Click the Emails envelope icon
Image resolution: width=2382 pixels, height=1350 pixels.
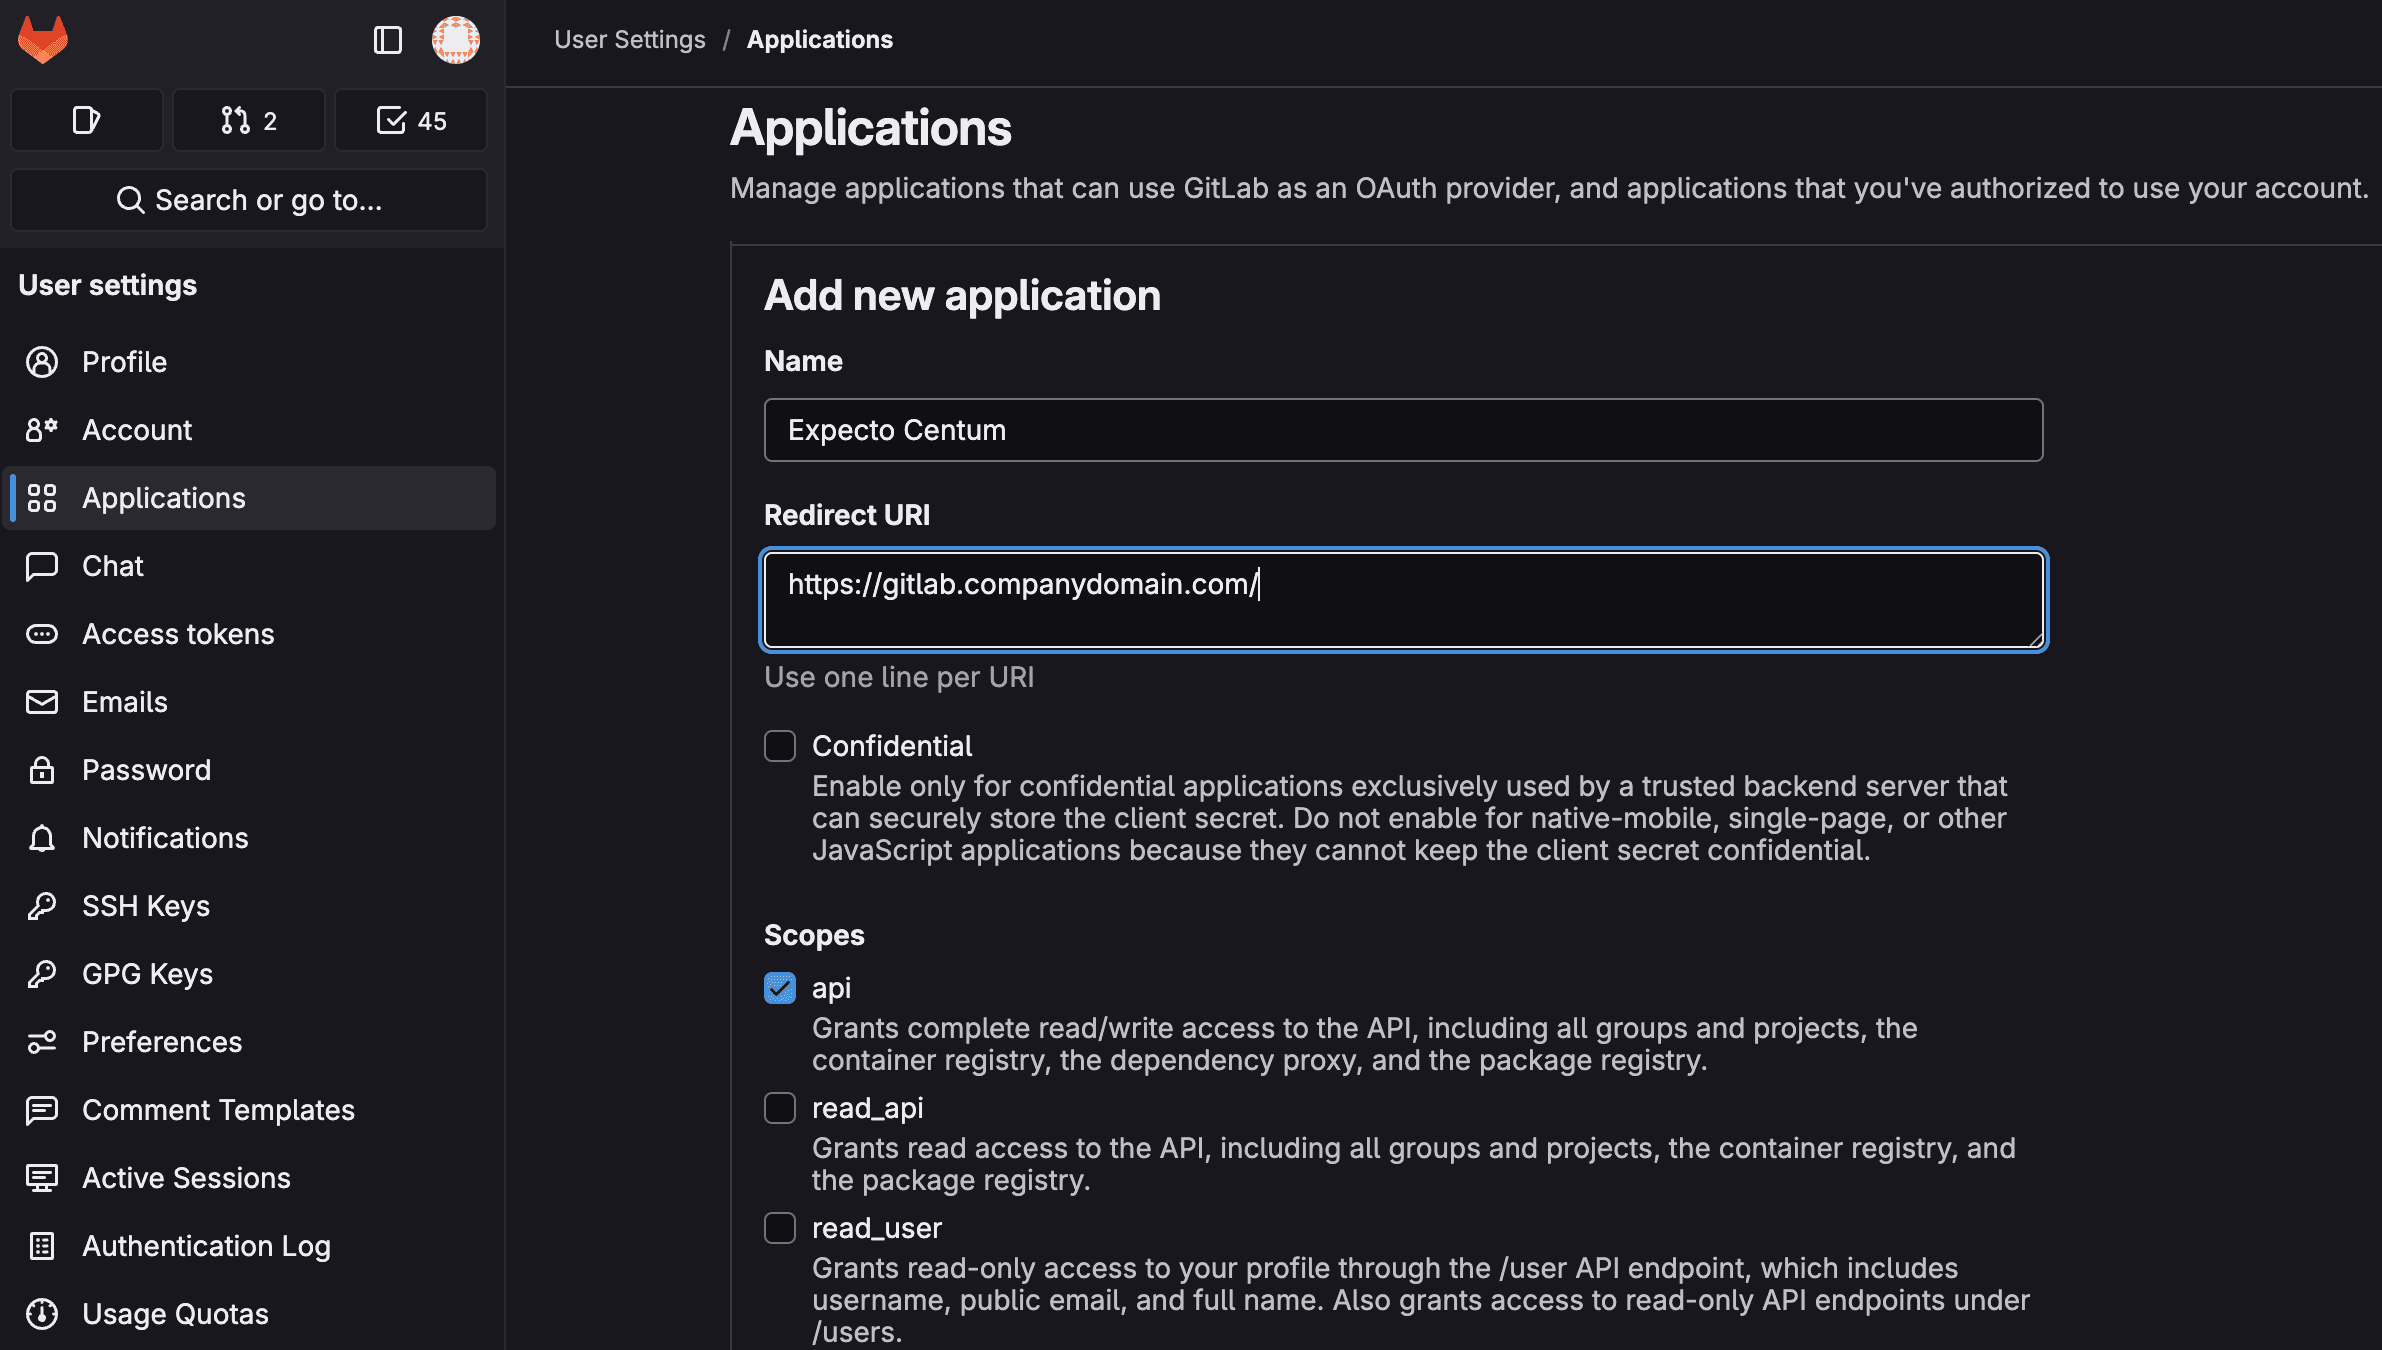click(42, 702)
